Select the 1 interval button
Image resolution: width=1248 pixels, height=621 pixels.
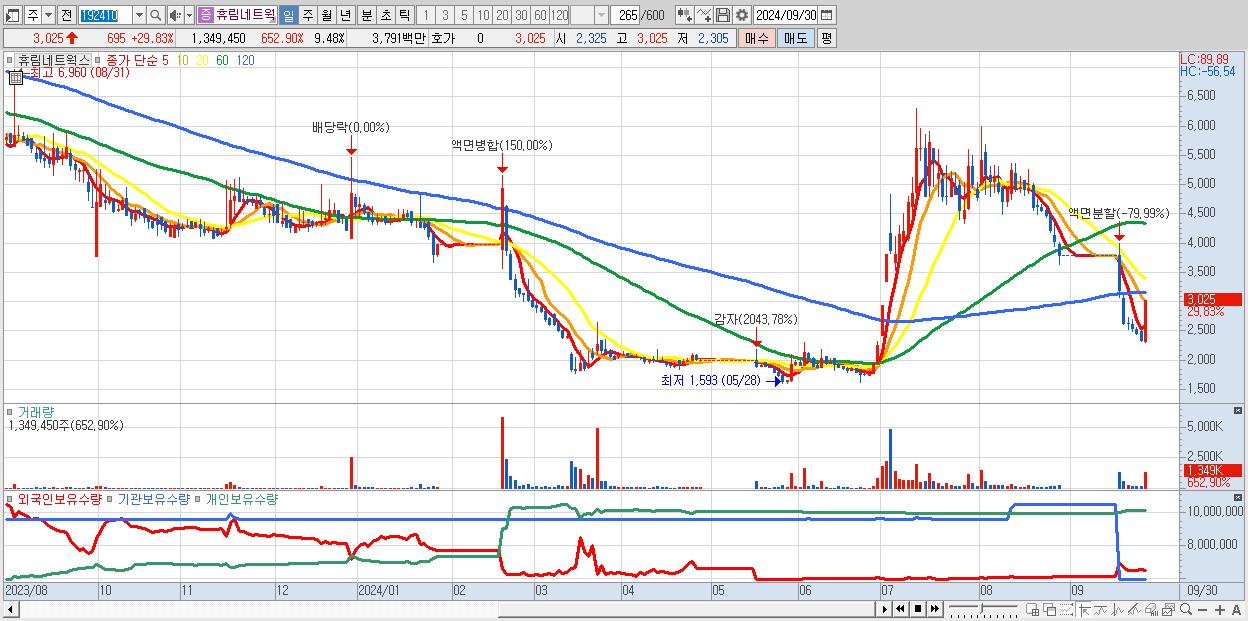click(426, 16)
